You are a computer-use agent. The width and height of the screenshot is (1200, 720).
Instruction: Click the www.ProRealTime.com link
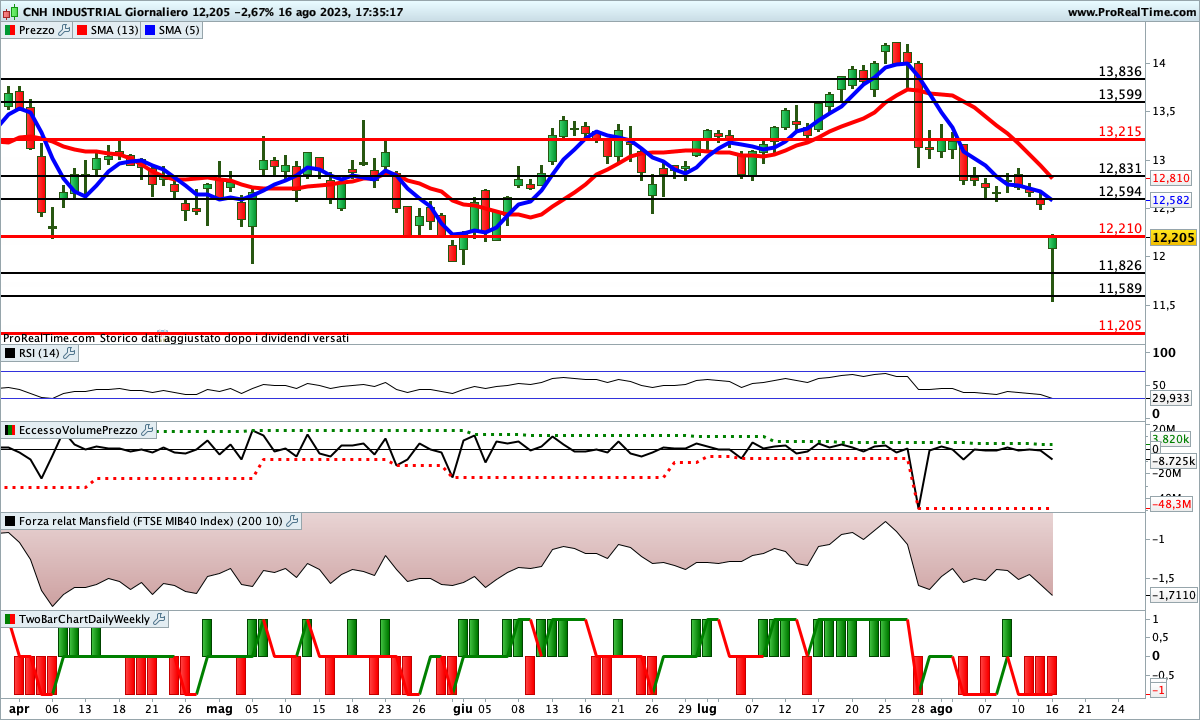1132,12
